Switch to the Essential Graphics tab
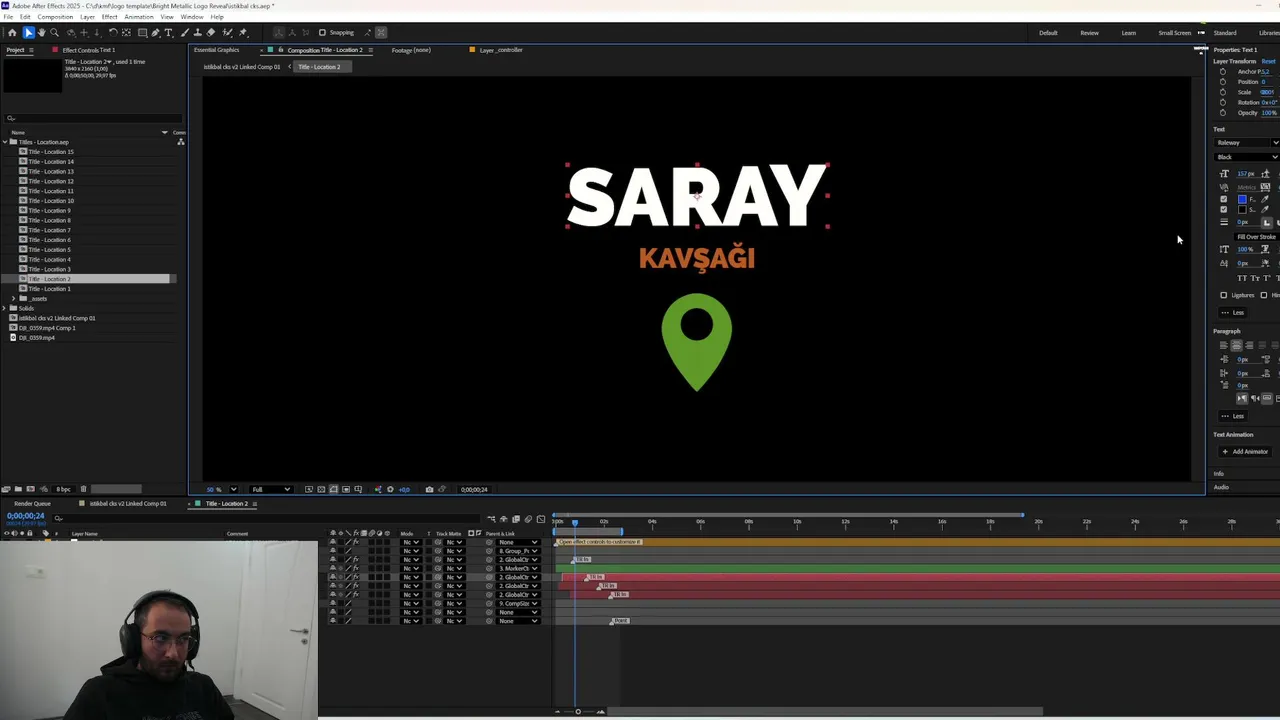The image size is (1280, 720). click(216, 50)
